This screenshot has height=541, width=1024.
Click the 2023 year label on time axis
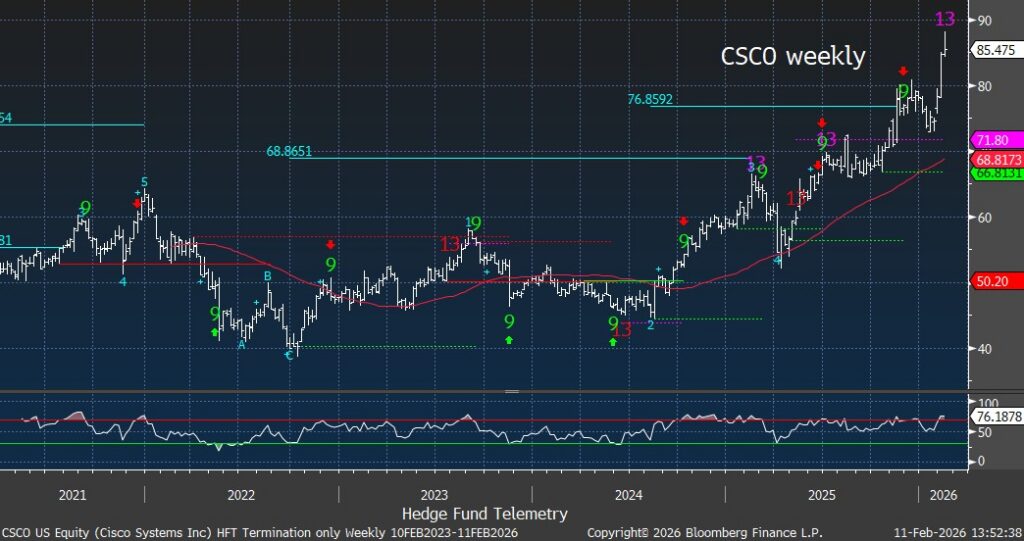tap(433, 495)
